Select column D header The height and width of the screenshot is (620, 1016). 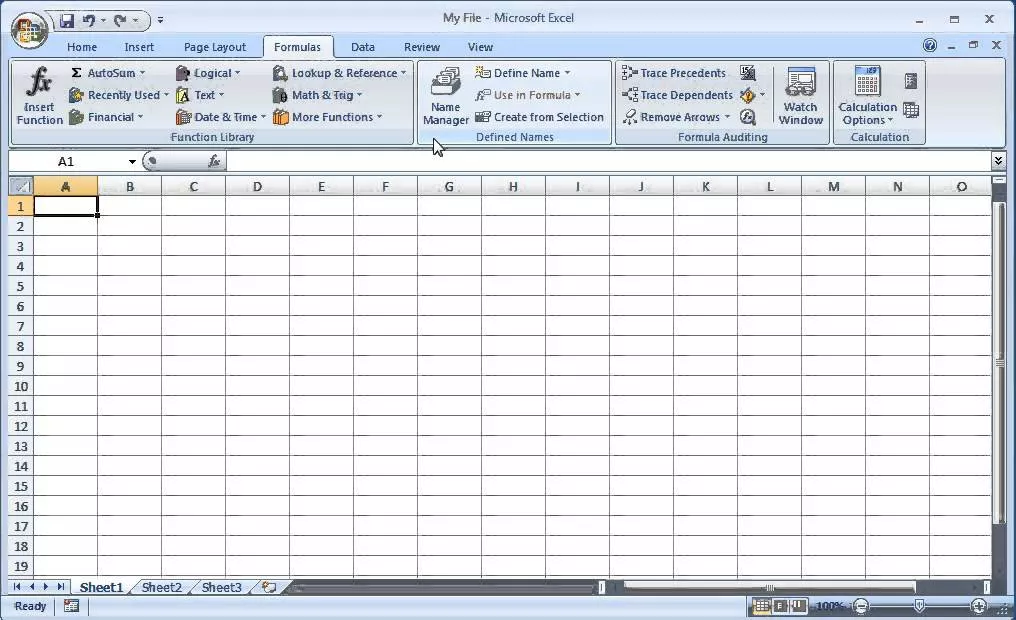coord(257,187)
